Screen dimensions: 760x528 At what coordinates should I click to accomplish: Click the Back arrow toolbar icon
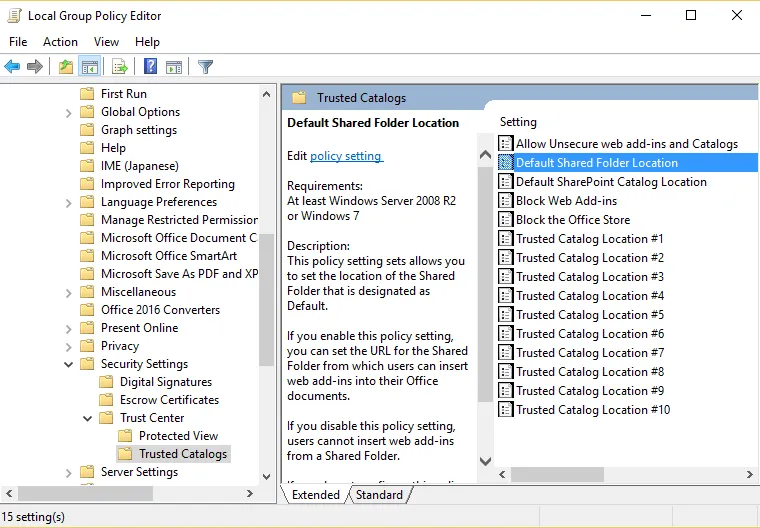pos(12,66)
